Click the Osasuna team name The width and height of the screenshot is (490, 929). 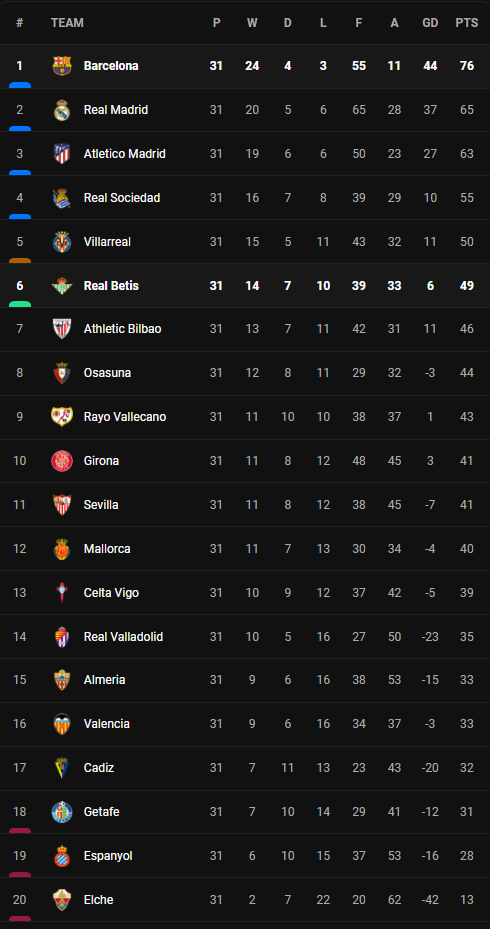[x=107, y=373]
